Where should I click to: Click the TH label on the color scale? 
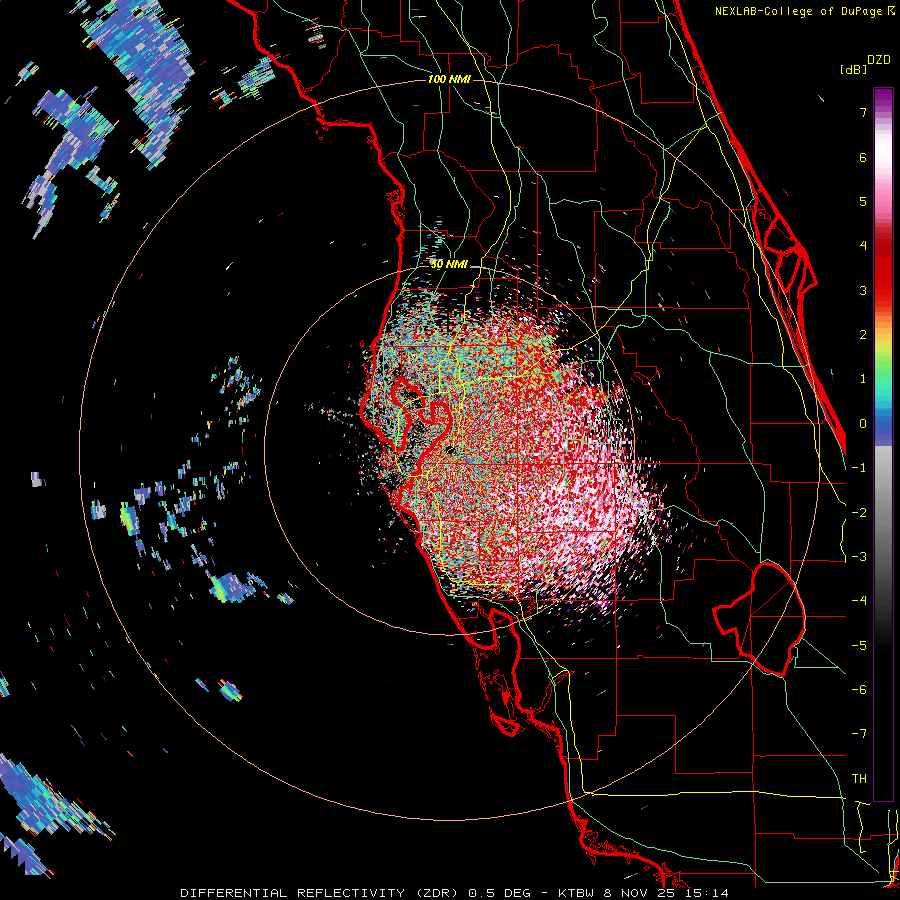coord(859,779)
